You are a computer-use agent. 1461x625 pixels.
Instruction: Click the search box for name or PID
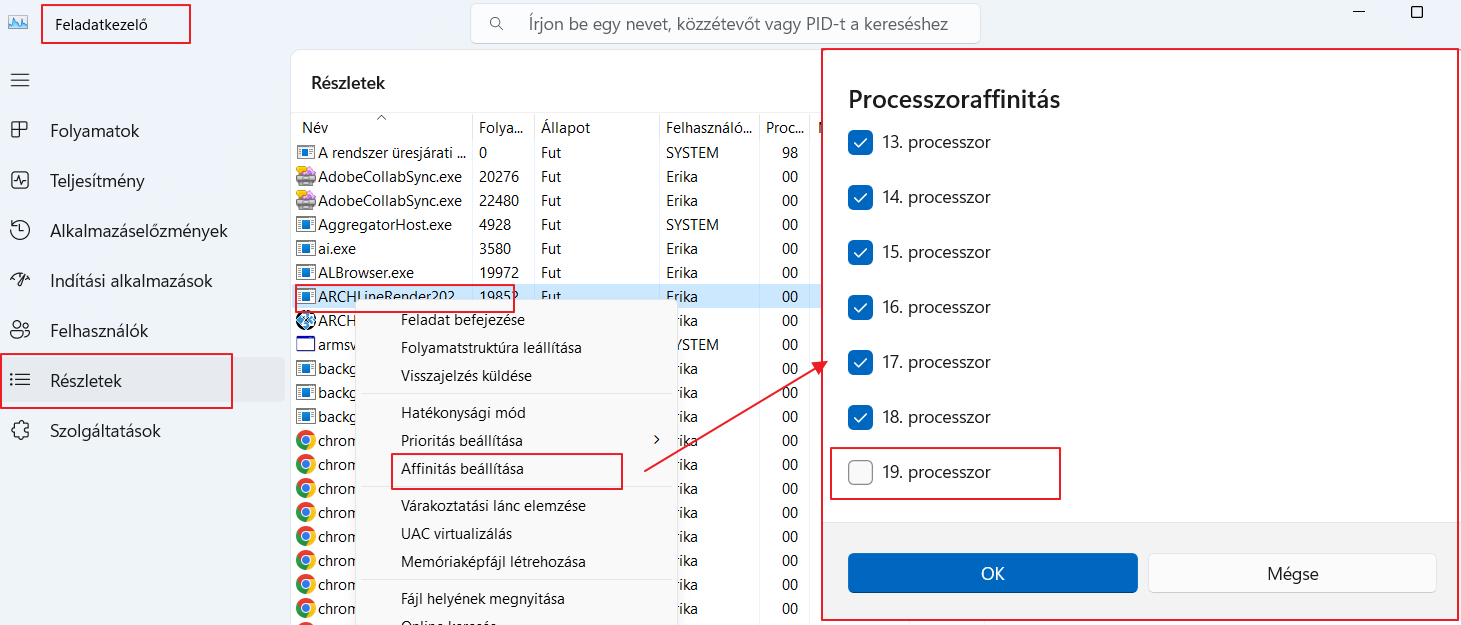[726, 23]
